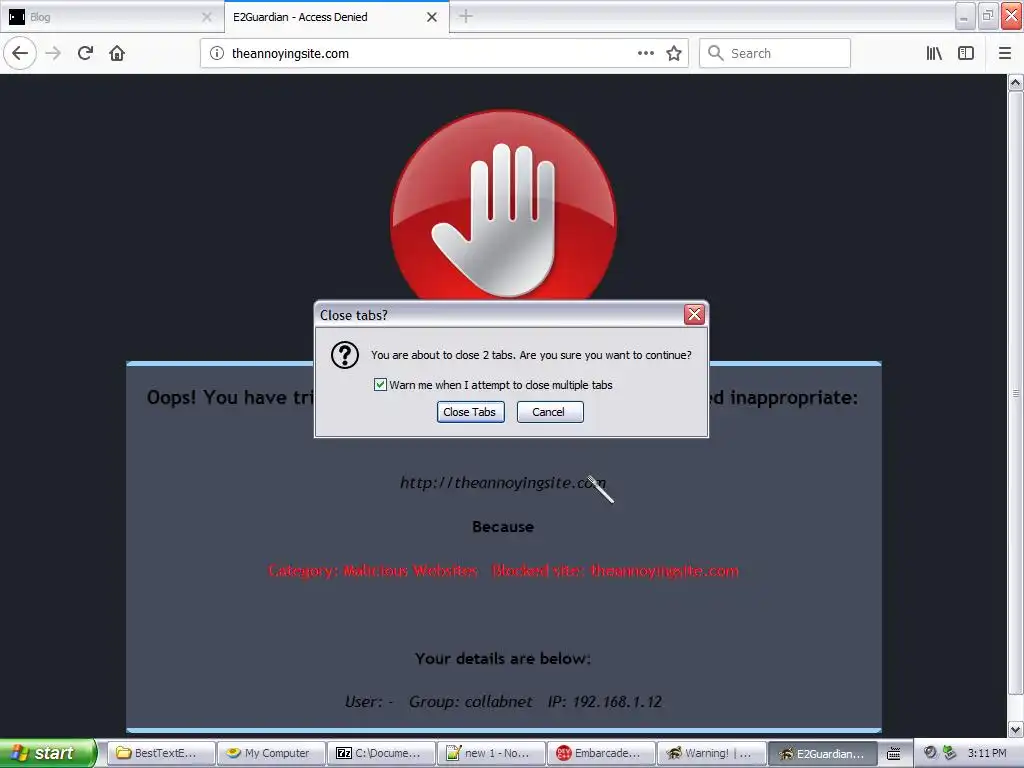
Task: Open the Library icon
Action: pyautogui.click(x=934, y=53)
